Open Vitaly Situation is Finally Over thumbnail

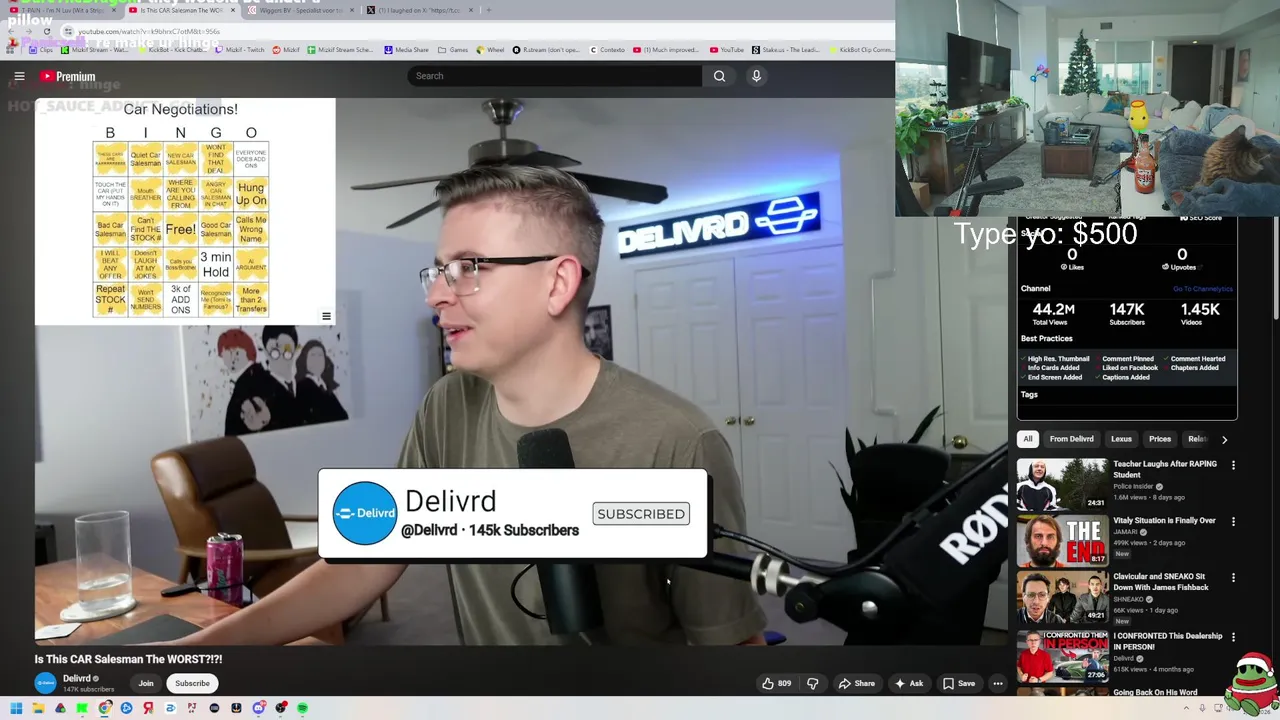click(x=1062, y=541)
